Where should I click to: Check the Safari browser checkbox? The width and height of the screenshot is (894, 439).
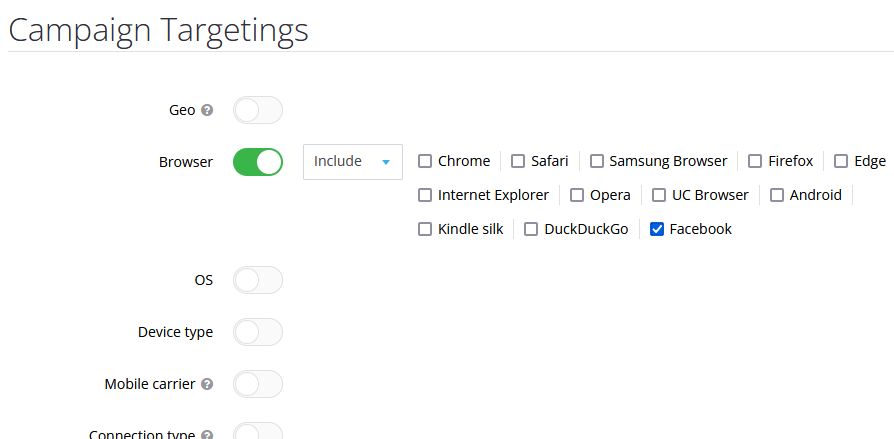(518, 161)
